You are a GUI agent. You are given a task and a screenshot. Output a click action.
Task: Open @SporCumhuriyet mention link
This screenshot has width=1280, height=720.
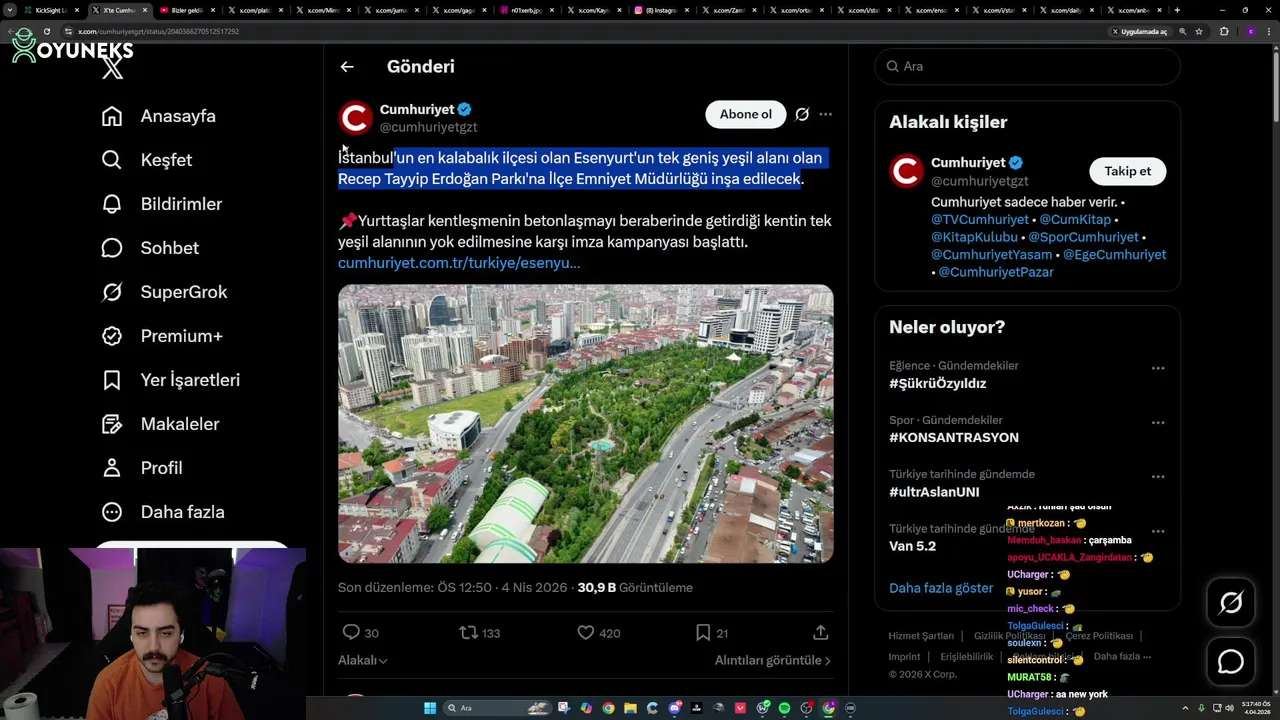(1083, 237)
